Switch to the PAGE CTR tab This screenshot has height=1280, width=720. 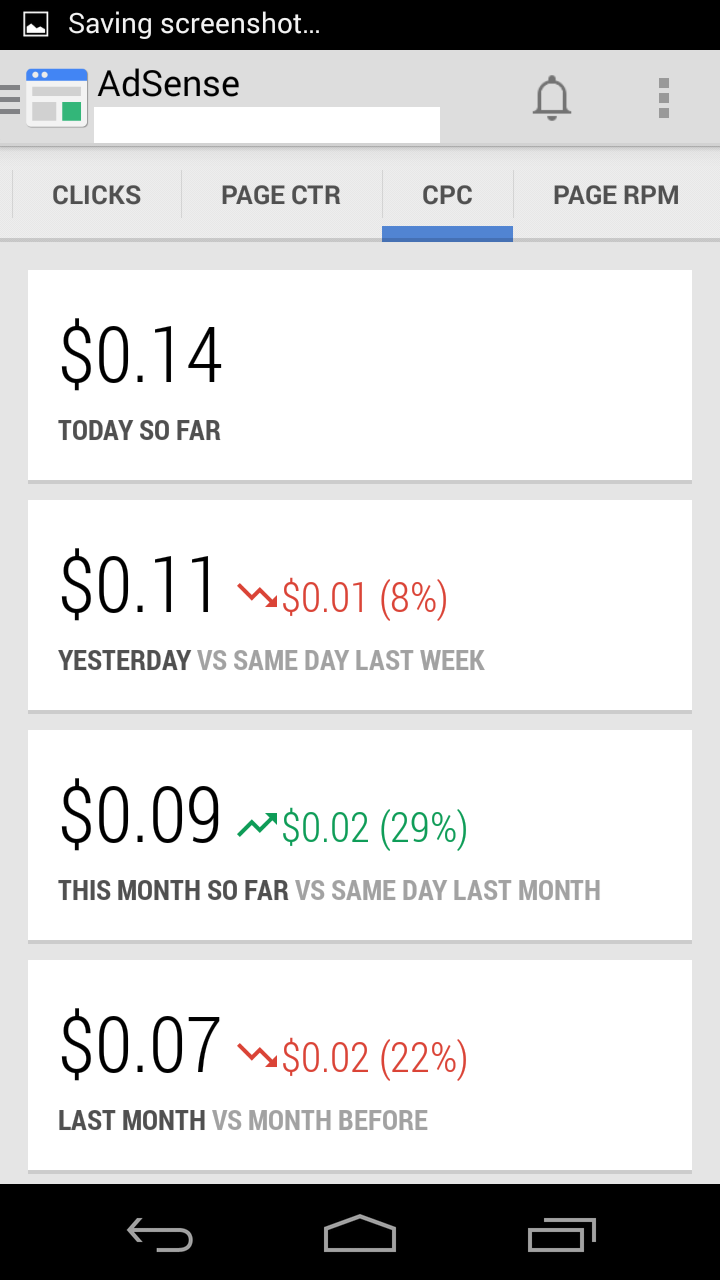click(x=281, y=195)
